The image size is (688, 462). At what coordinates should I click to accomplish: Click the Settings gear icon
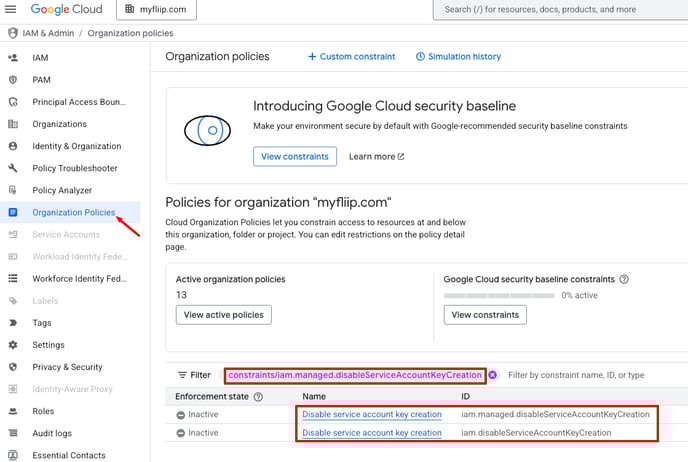(x=13, y=345)
